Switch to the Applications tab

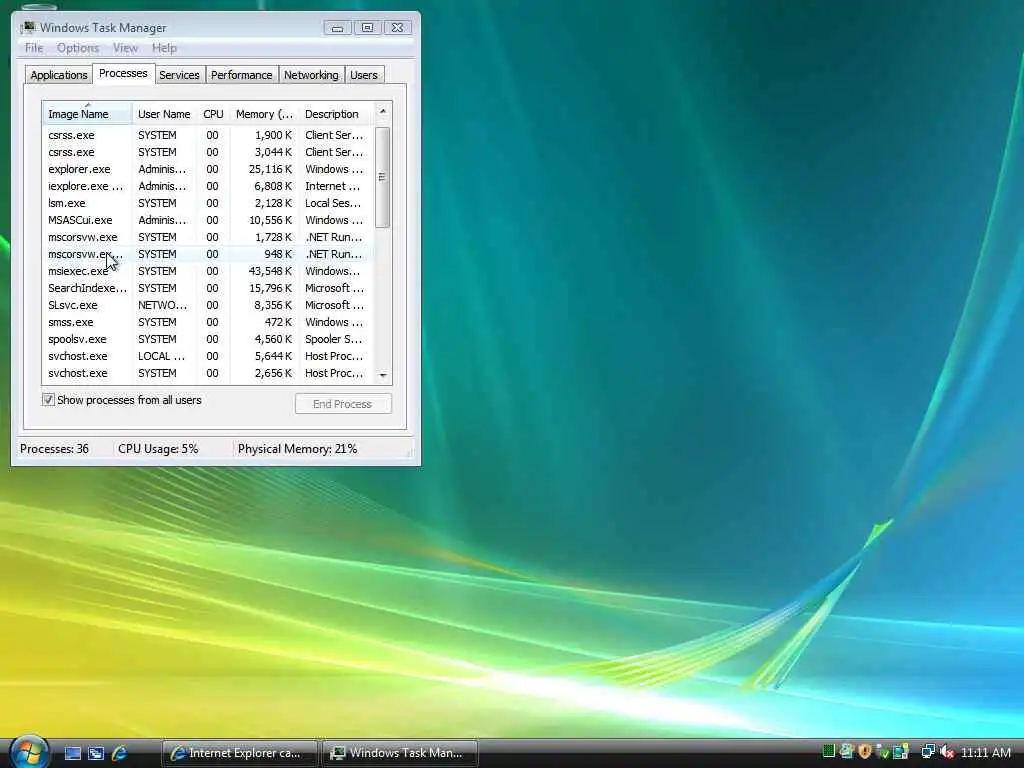pos(59,75)
